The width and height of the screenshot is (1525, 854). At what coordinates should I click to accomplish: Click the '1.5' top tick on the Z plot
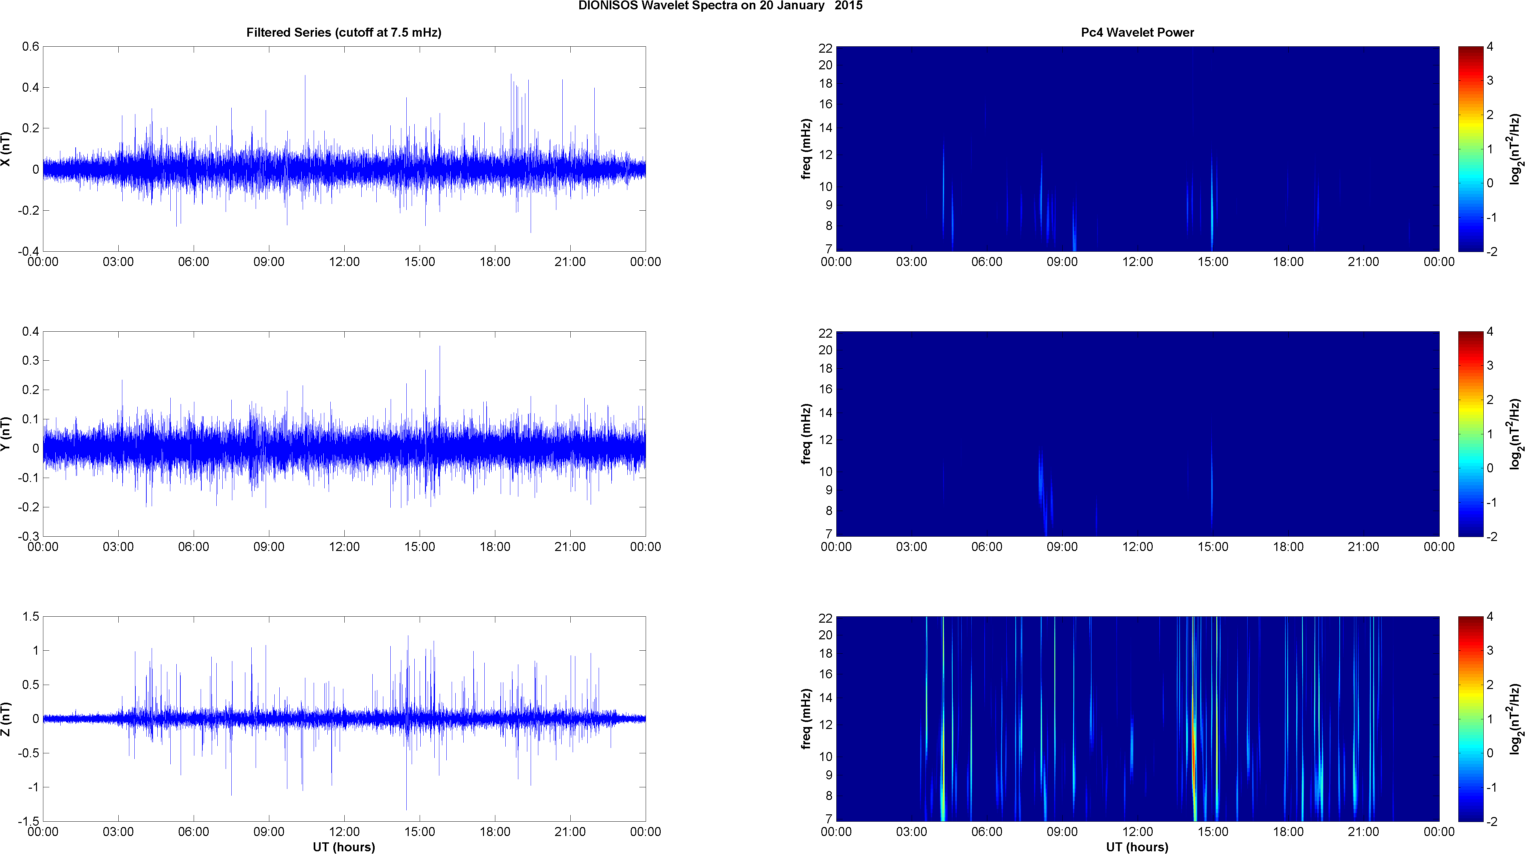[x=31, y=617]
